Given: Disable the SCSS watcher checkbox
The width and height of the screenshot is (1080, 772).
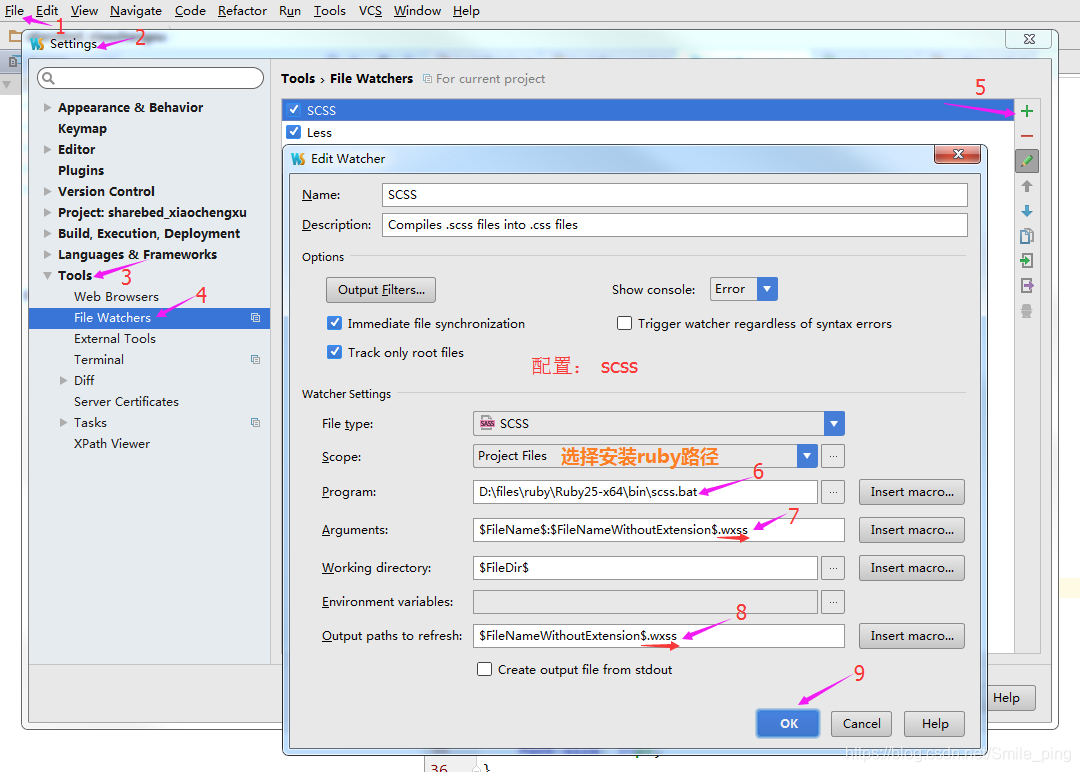Looking at the screenshot, I should point(294,109).
